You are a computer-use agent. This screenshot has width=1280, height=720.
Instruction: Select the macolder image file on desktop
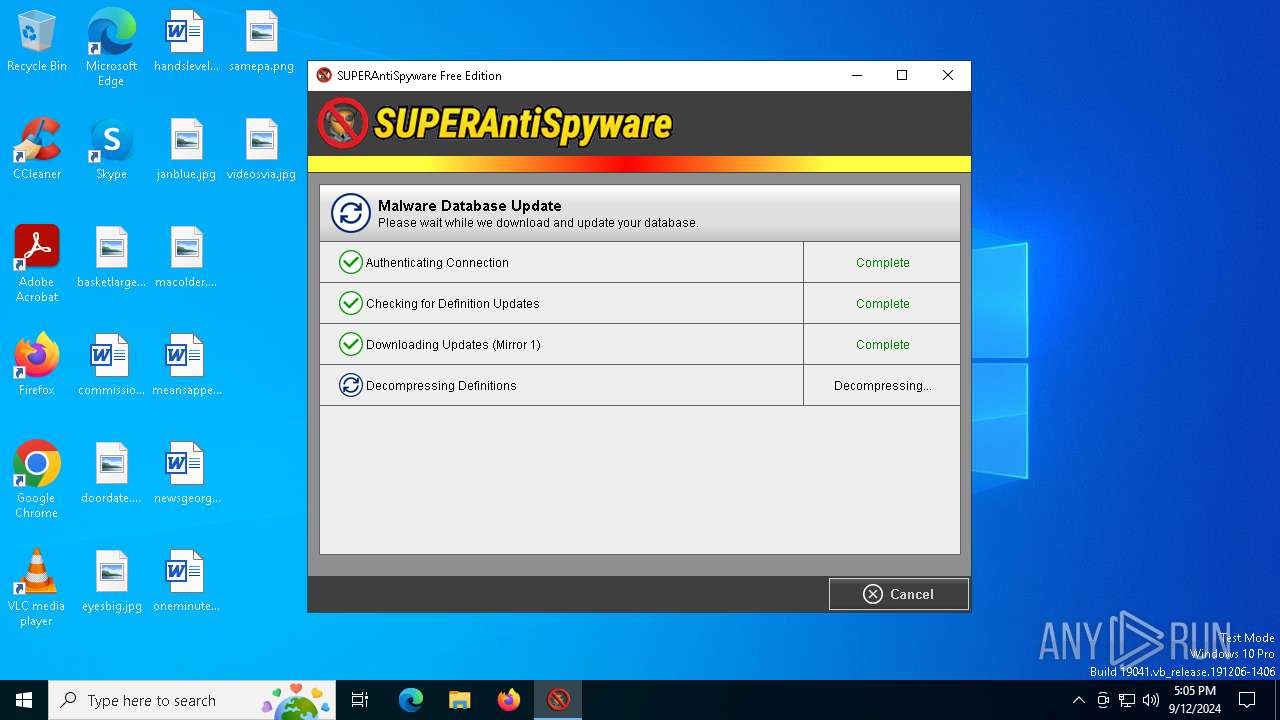pyautogui.click(x=186, y=258)
